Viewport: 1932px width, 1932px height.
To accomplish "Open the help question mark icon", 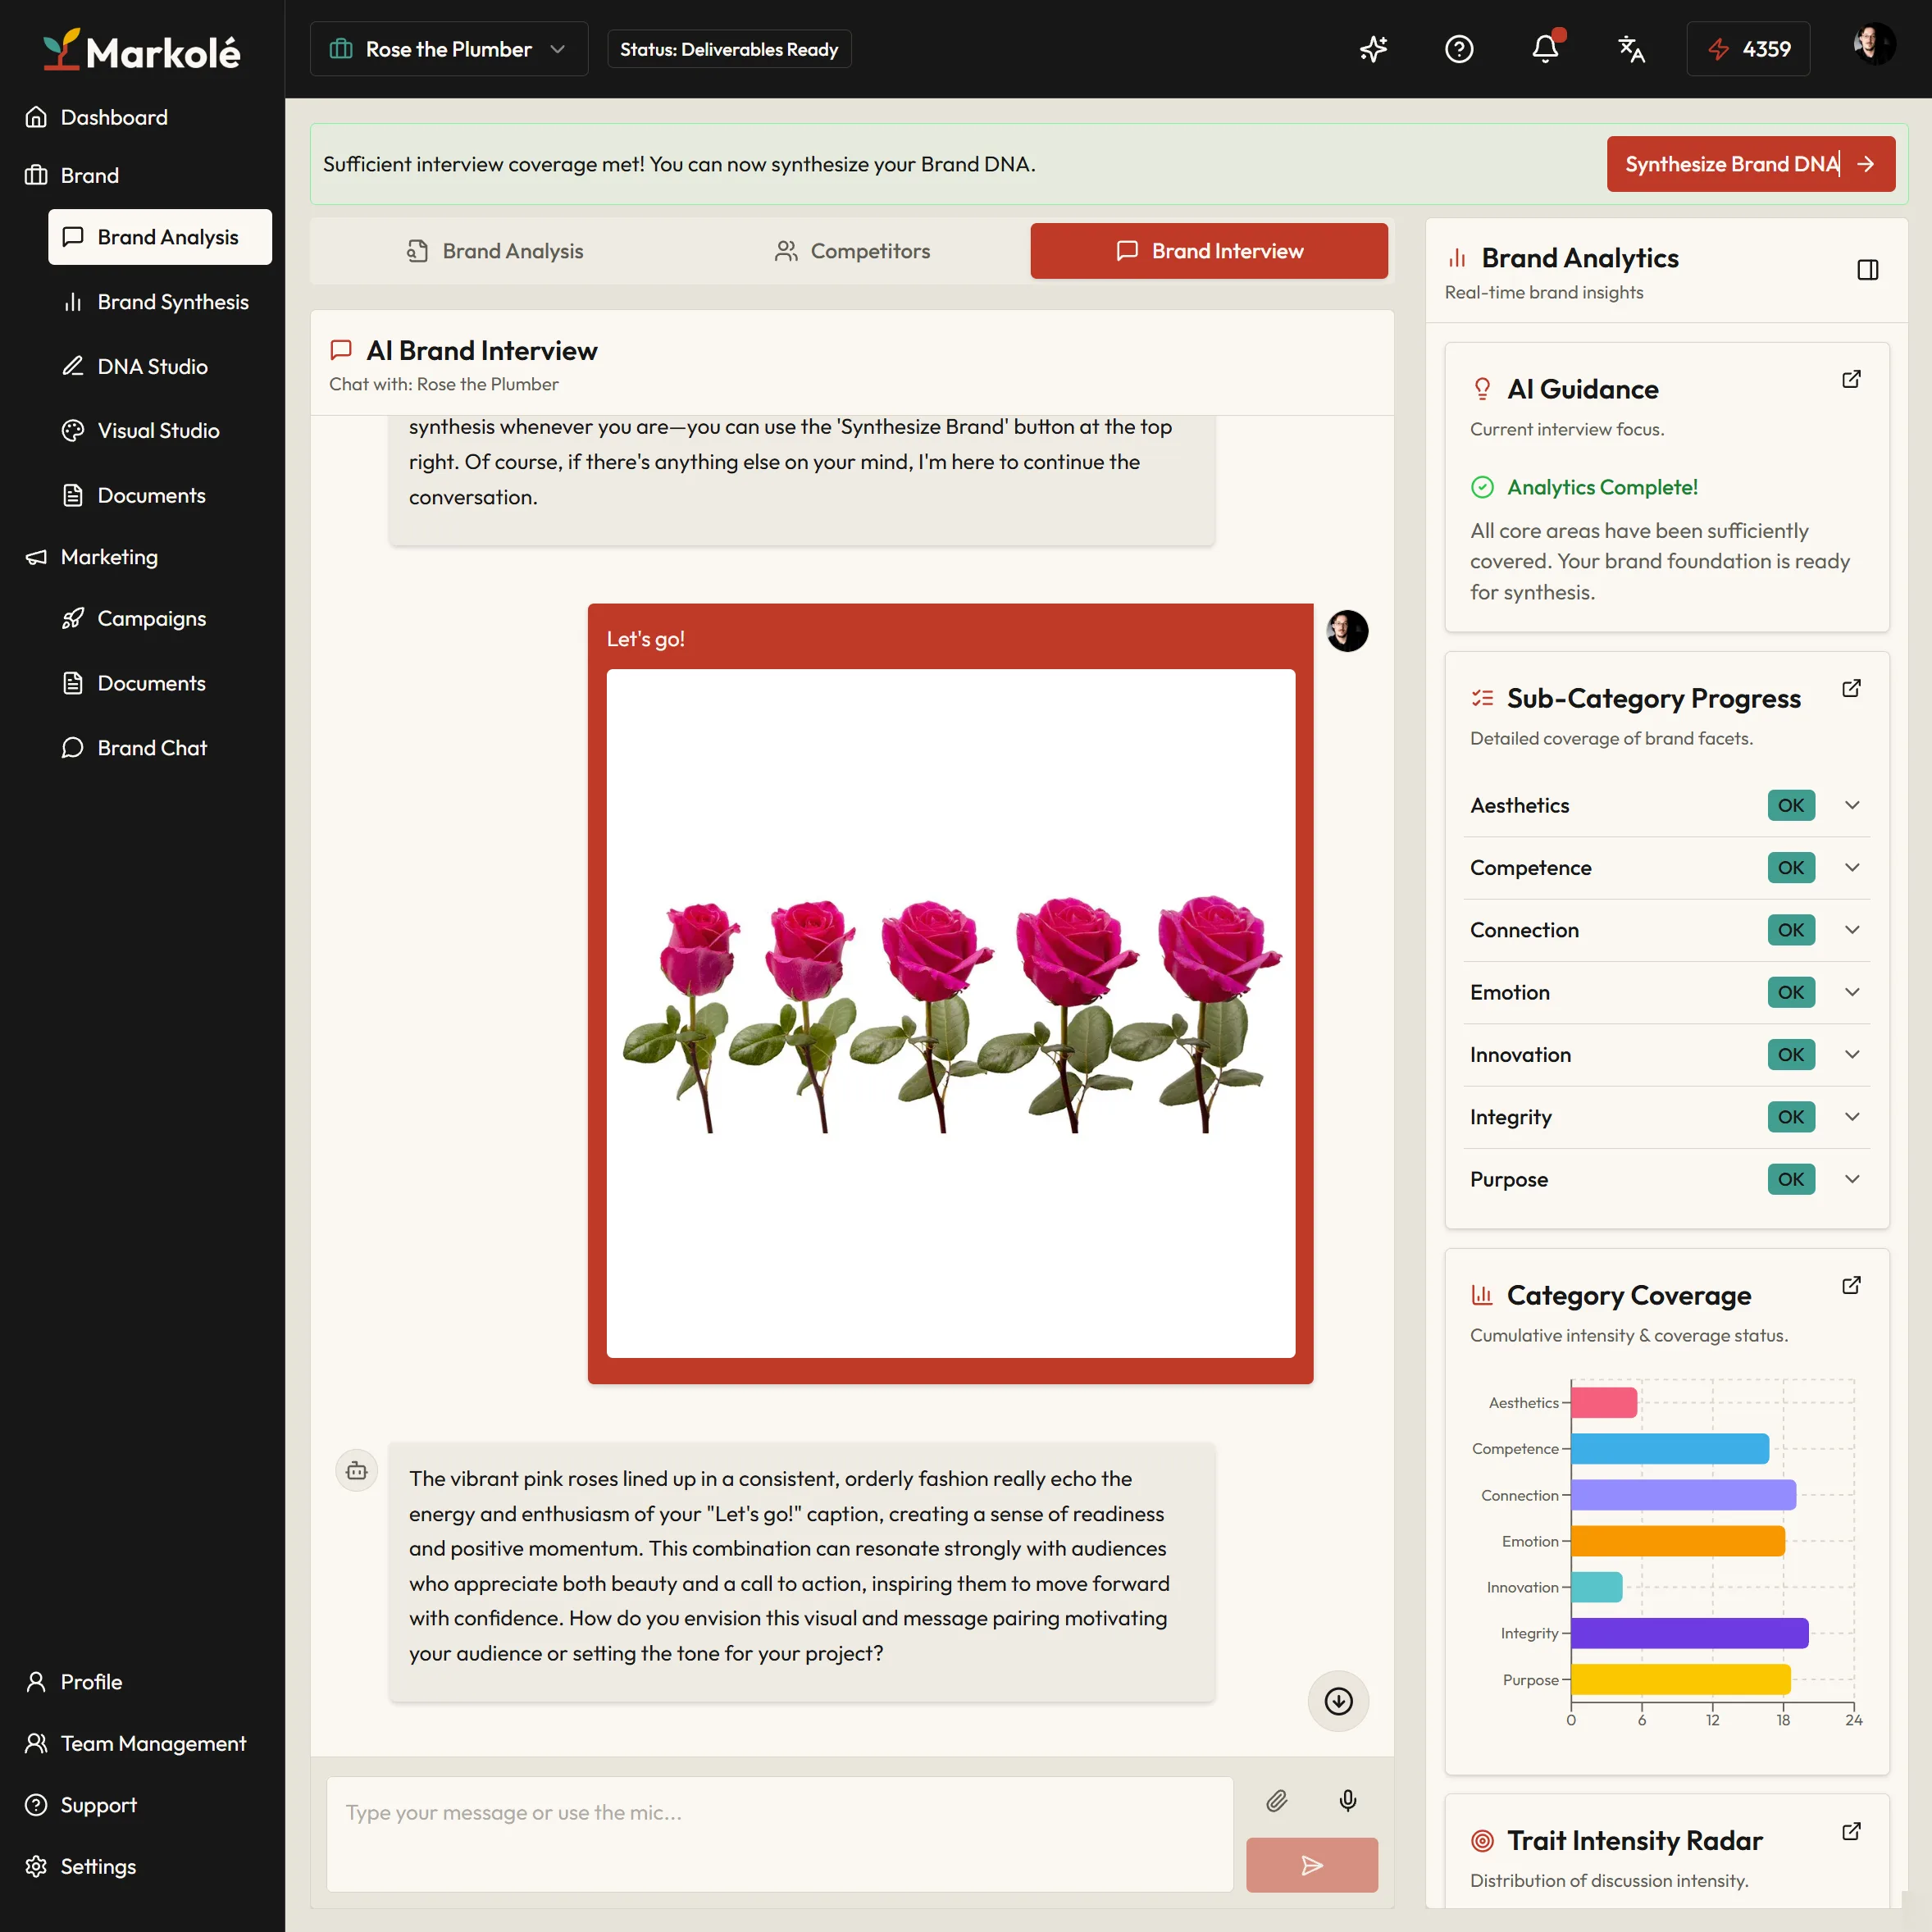I will pyautogui.click(x=1459, y=49).
